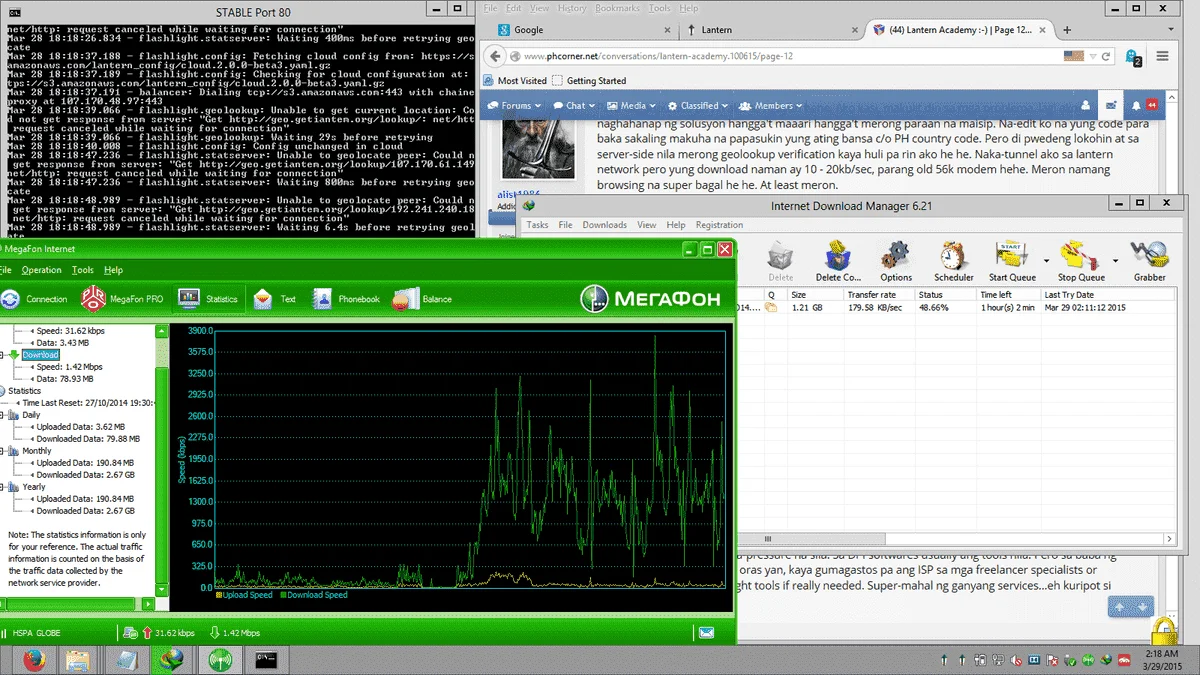Image resolution: width=1200 pixels, height=675 pixels.
Task: Expand the Classified dropdown menu
Action: 698,105
